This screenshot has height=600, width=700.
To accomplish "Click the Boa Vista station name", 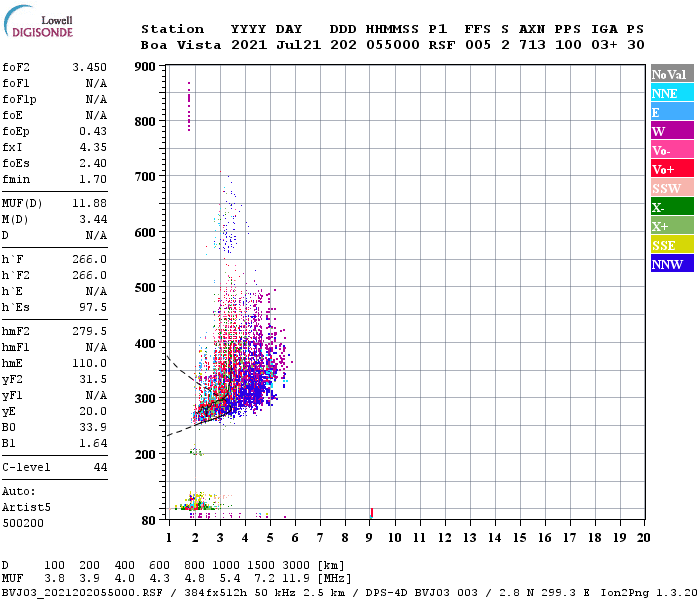I will tap(181, 45).
